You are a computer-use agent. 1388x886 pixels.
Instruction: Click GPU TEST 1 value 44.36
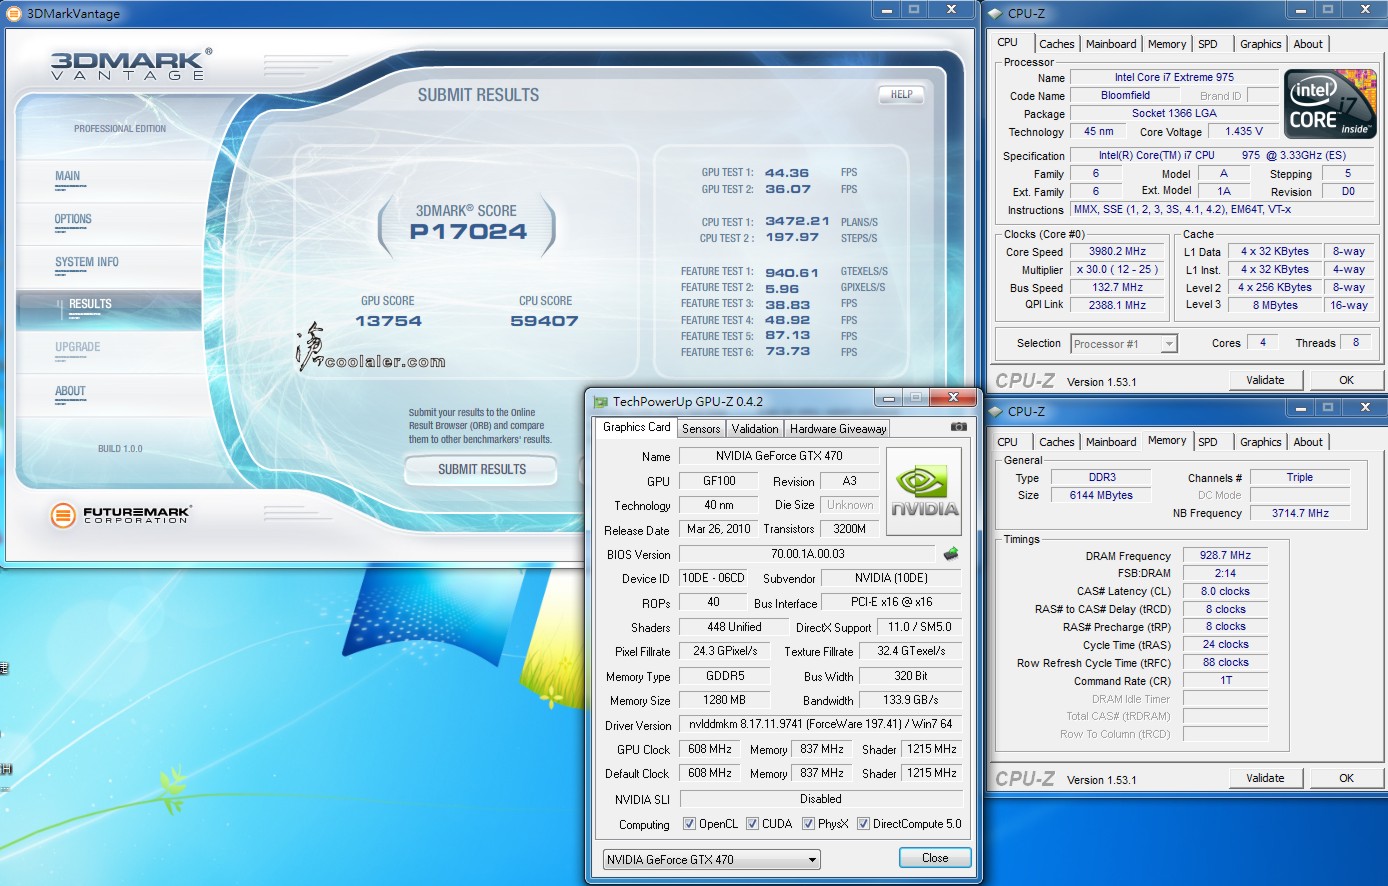coord(787,173)
